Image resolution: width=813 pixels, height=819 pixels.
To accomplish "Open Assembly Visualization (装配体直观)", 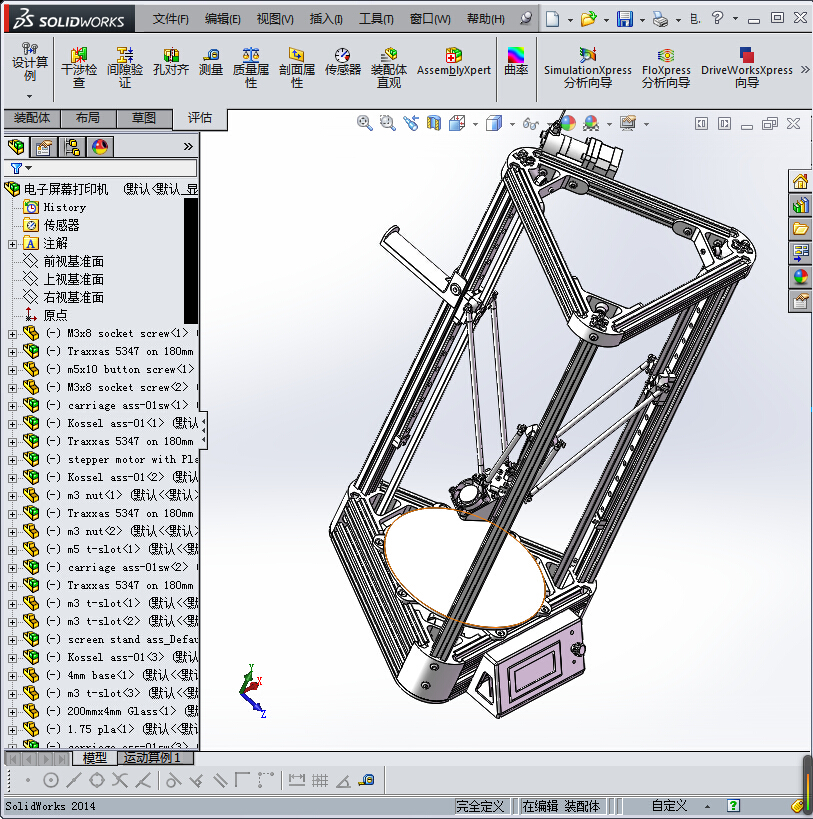I will (x=388, y=67).
